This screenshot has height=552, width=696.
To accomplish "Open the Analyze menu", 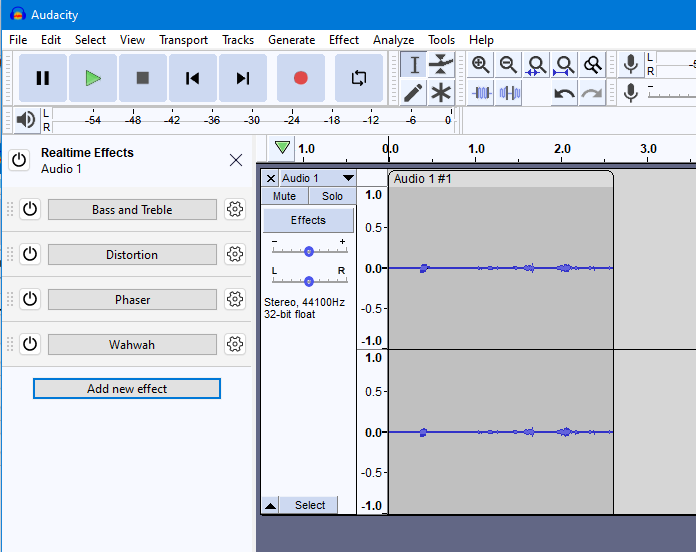I will click(x=393, y=40).
